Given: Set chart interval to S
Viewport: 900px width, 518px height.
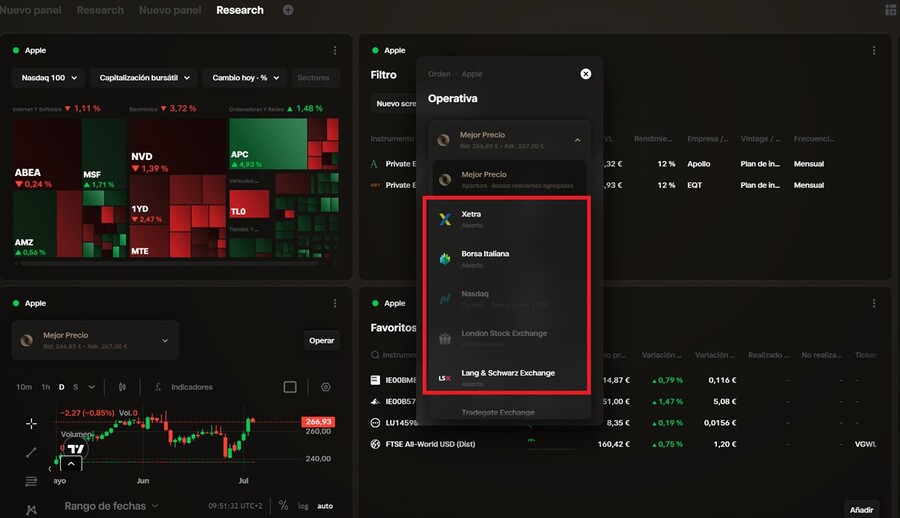Looking at the screenshot, I should pos(76,387).
